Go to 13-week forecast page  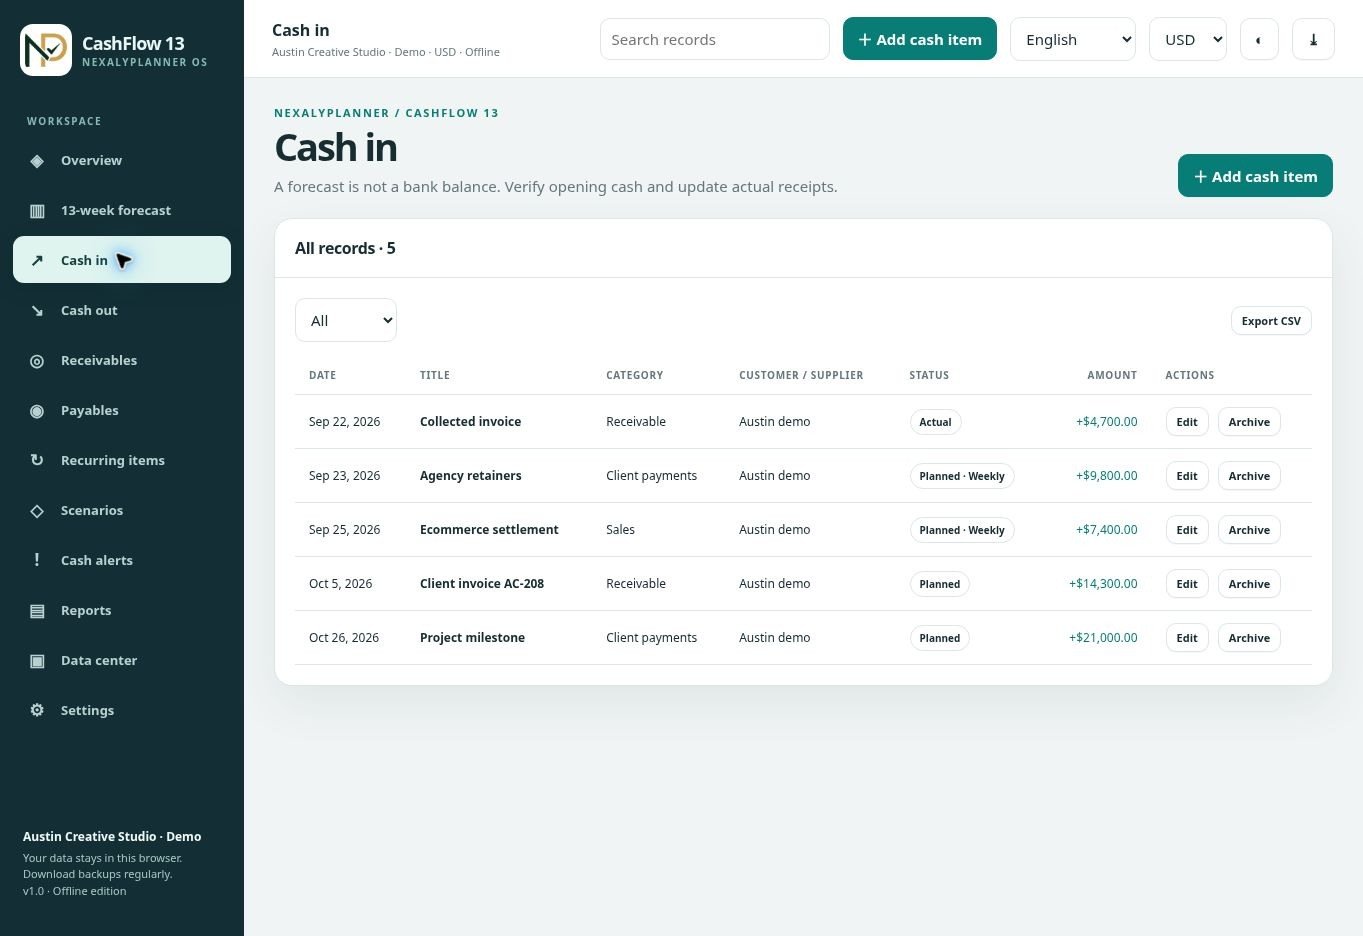122,210
